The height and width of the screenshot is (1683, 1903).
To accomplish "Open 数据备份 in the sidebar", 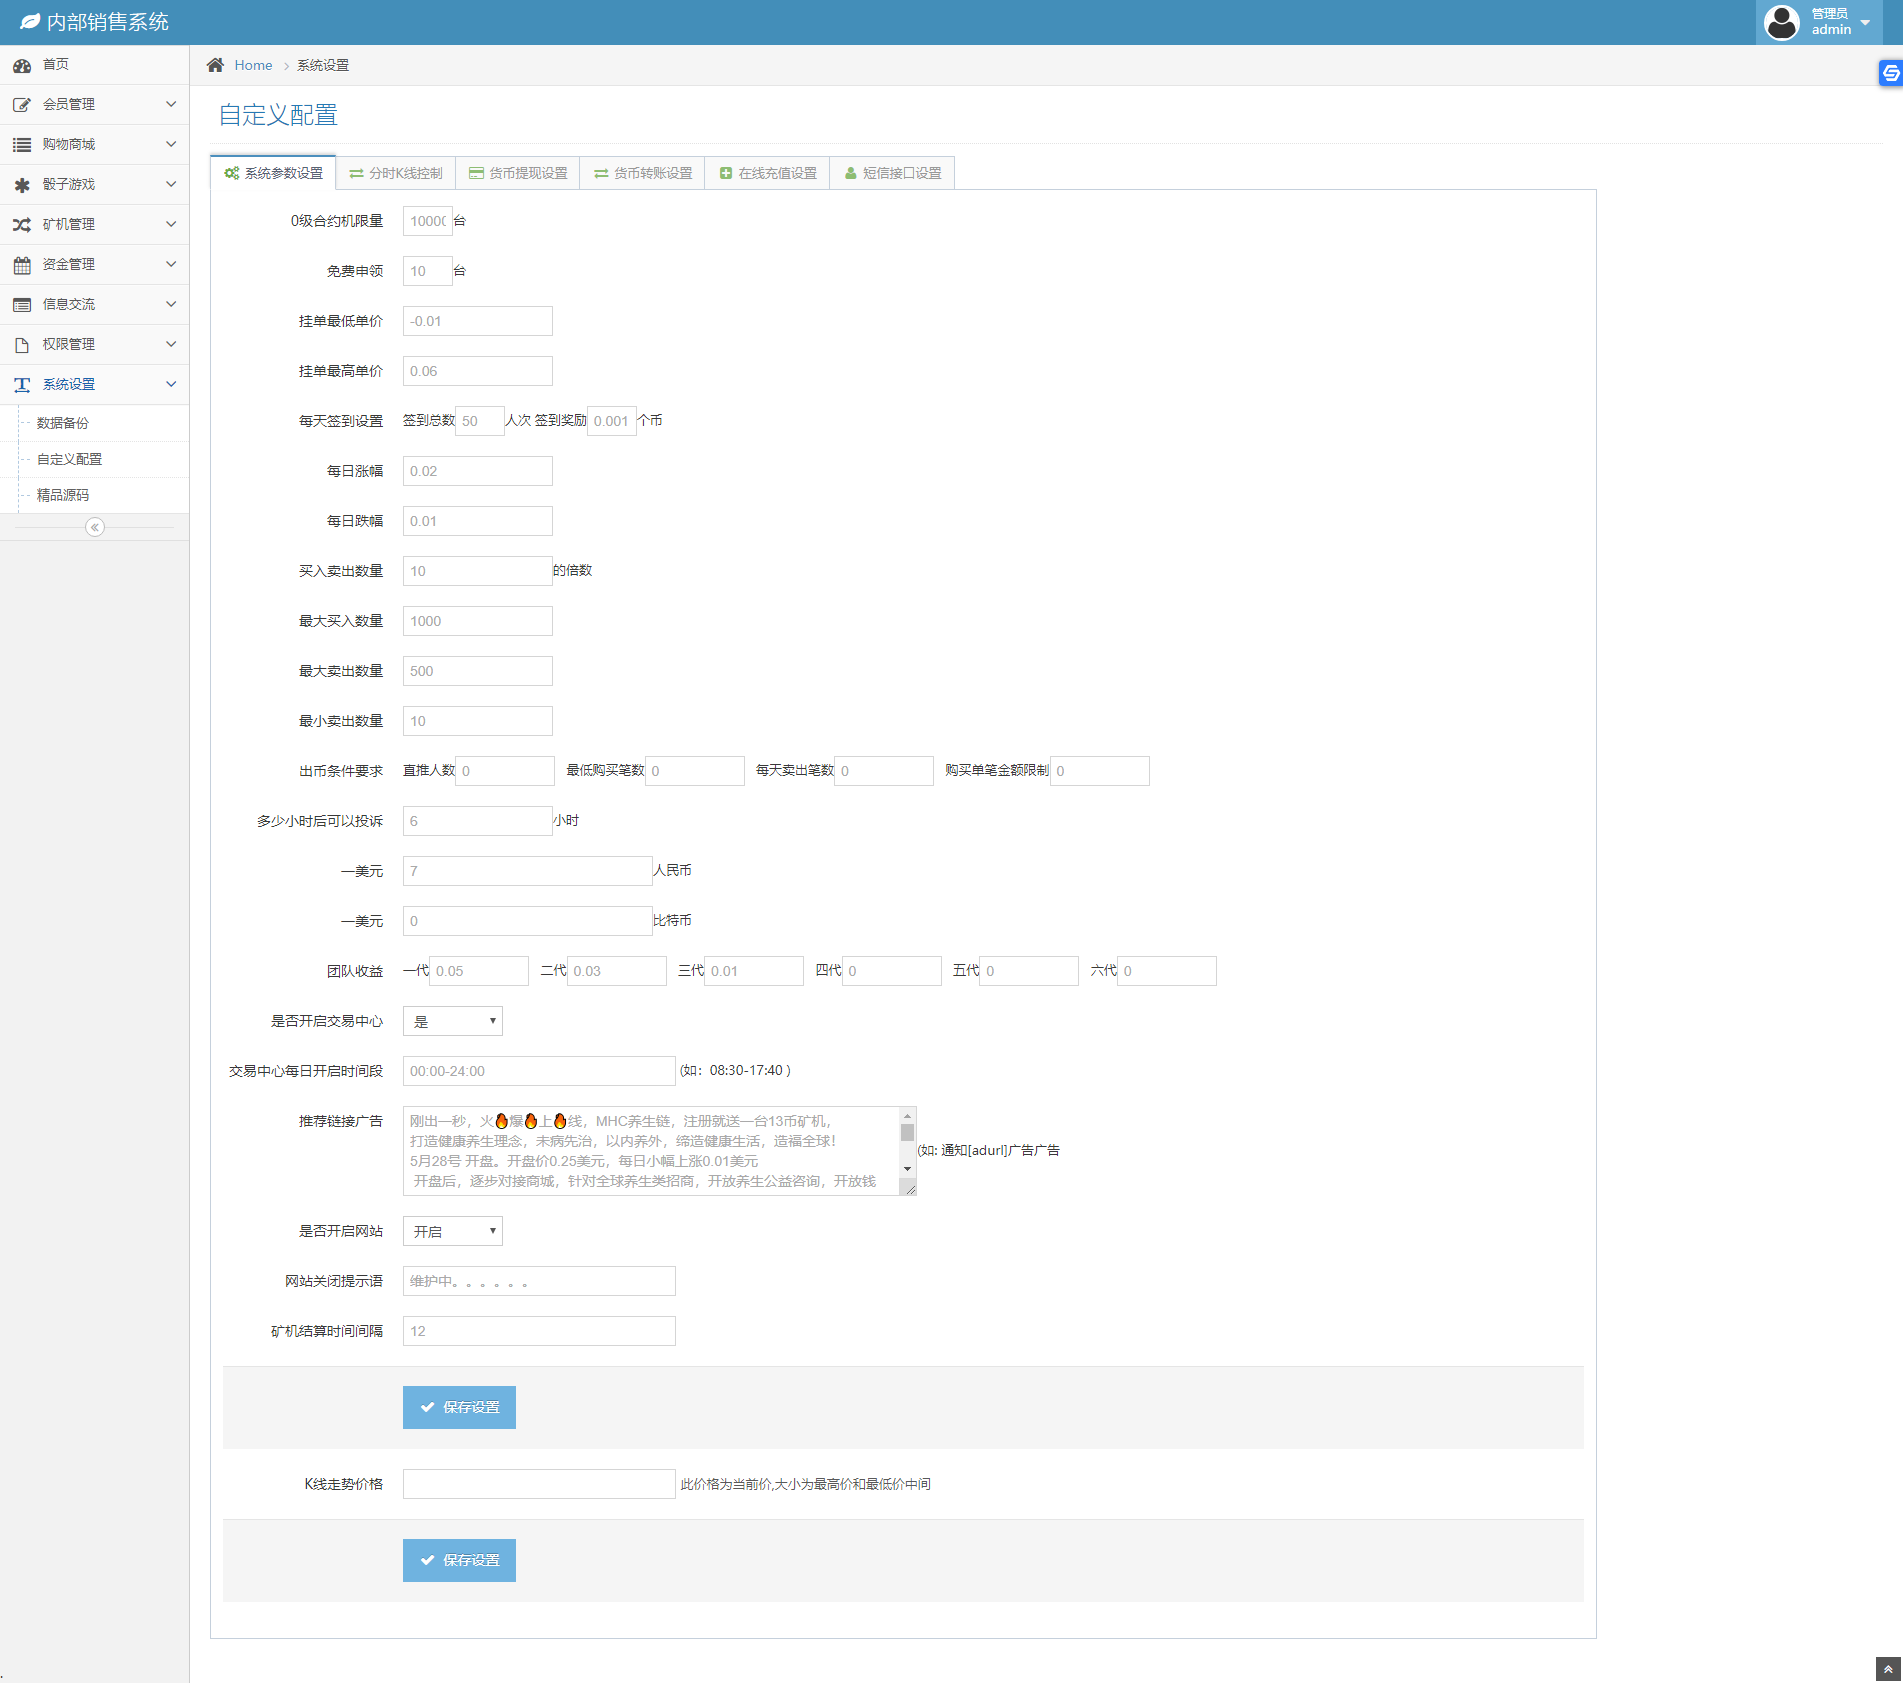I will tap(63, 423).
